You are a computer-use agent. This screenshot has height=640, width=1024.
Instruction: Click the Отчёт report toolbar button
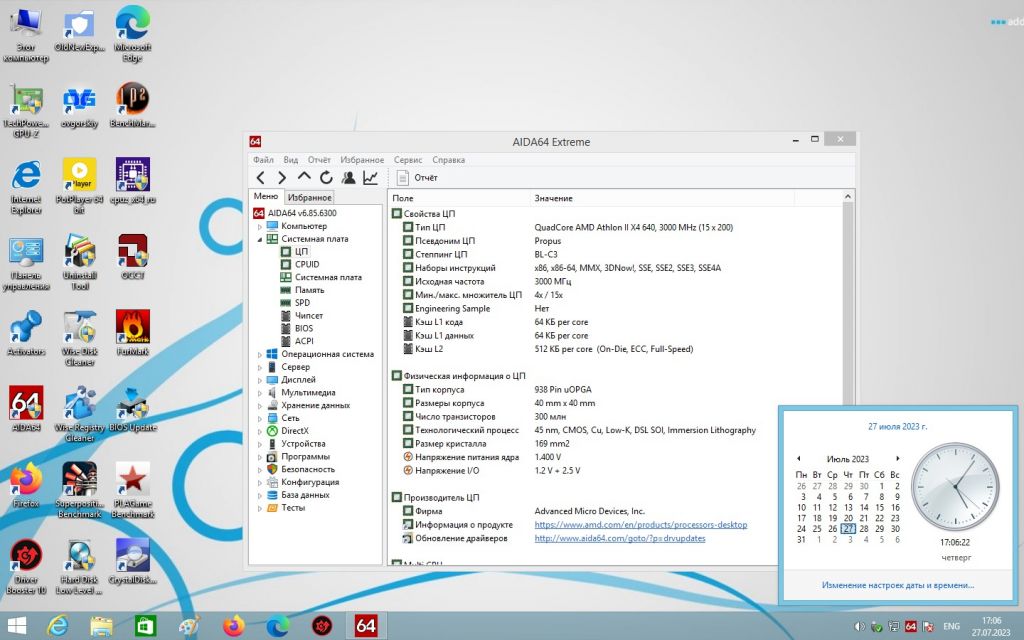click(x=417, y=178)
